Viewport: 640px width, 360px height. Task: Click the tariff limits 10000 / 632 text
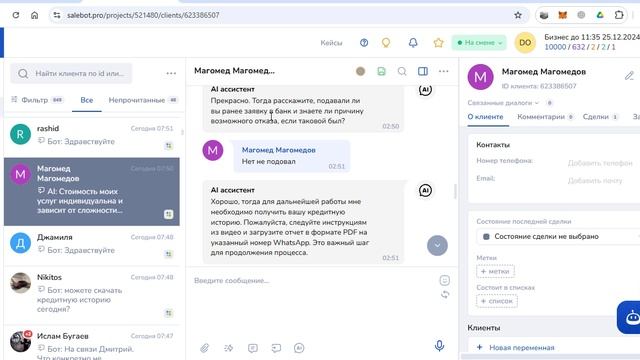(580, 47)
